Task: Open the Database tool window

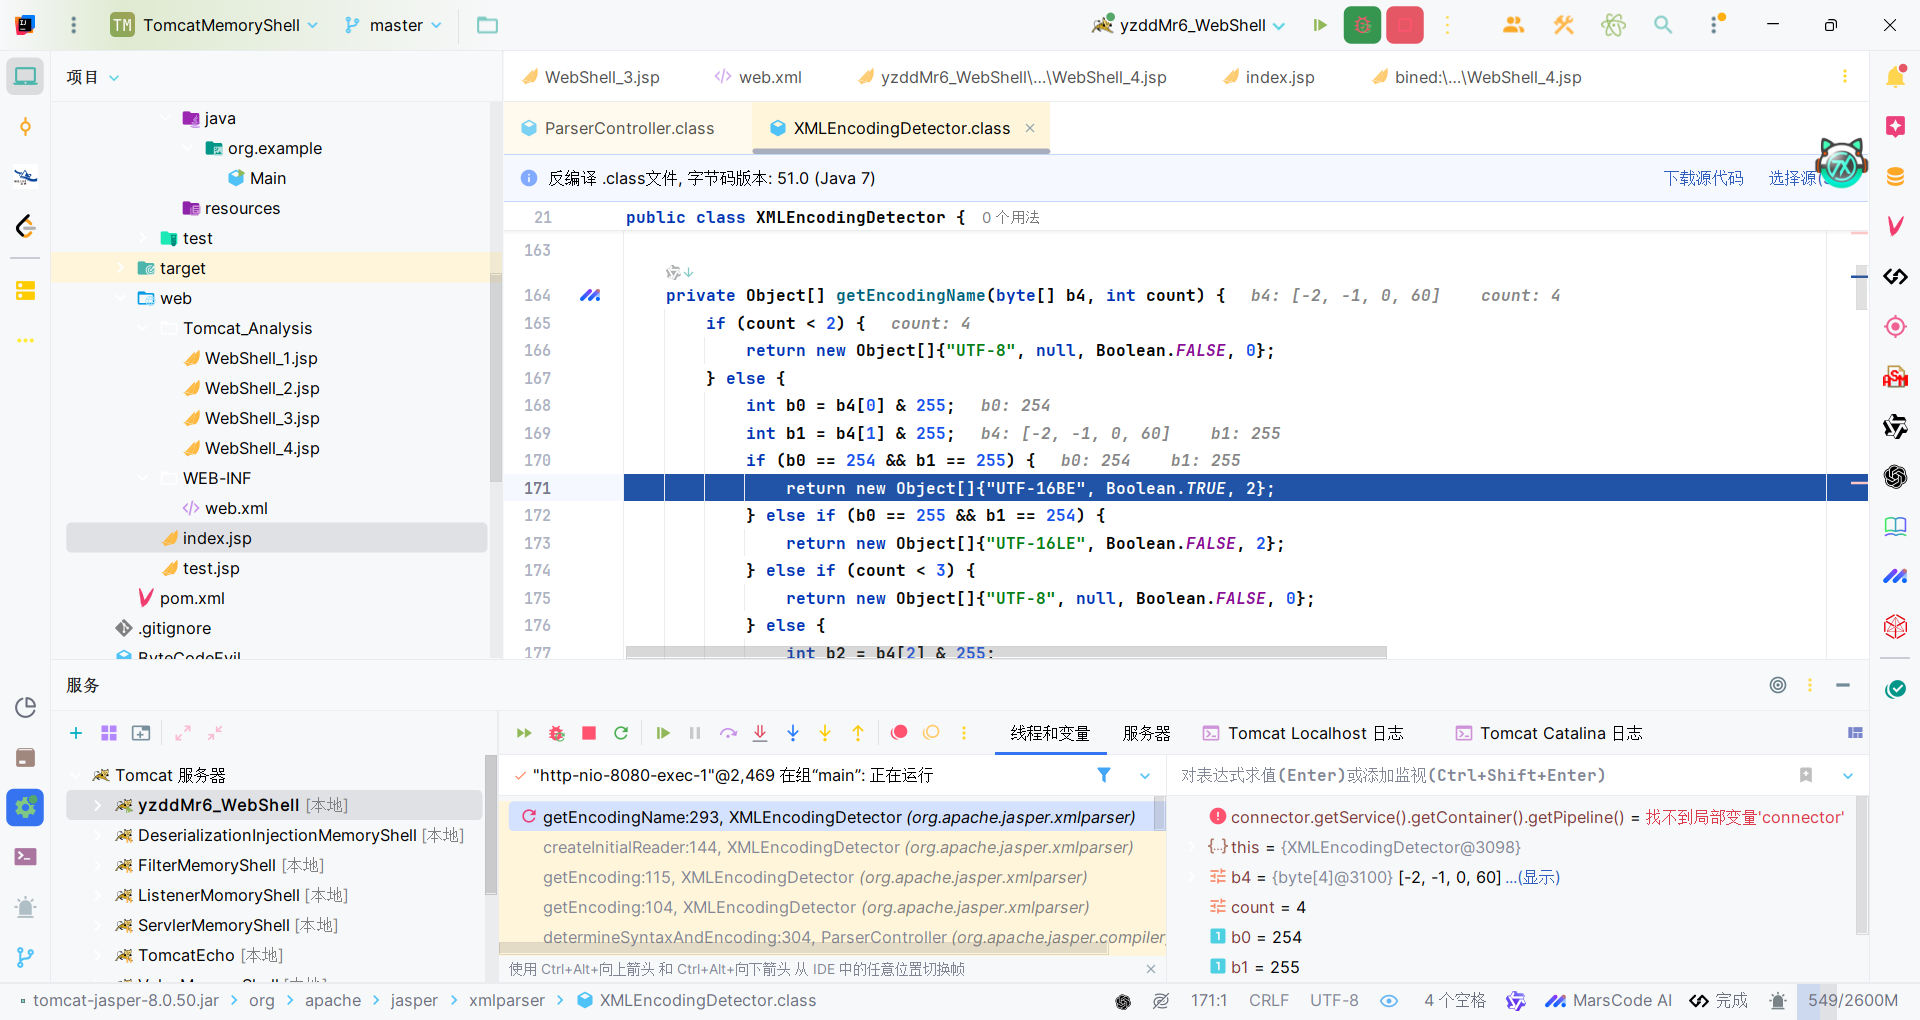Action: pos(1895,176)
